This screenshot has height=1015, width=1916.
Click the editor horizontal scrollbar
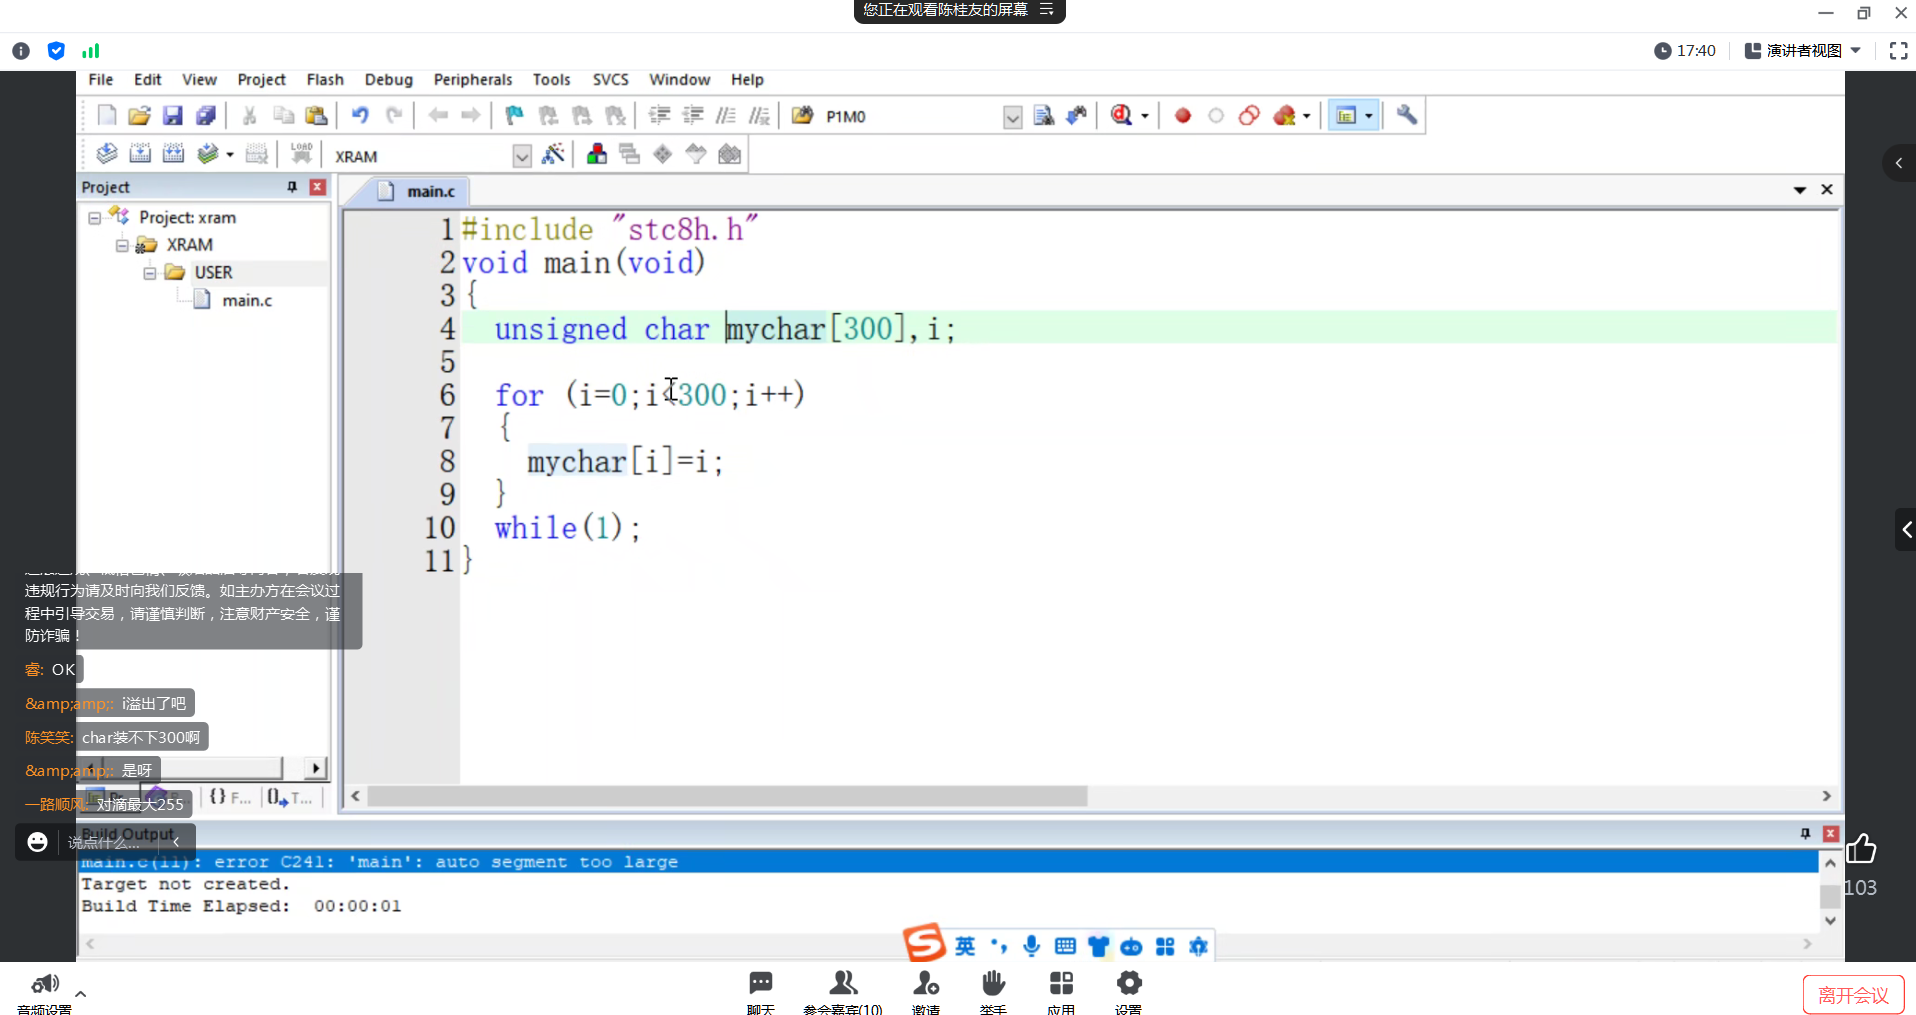[x=727, y=796]
